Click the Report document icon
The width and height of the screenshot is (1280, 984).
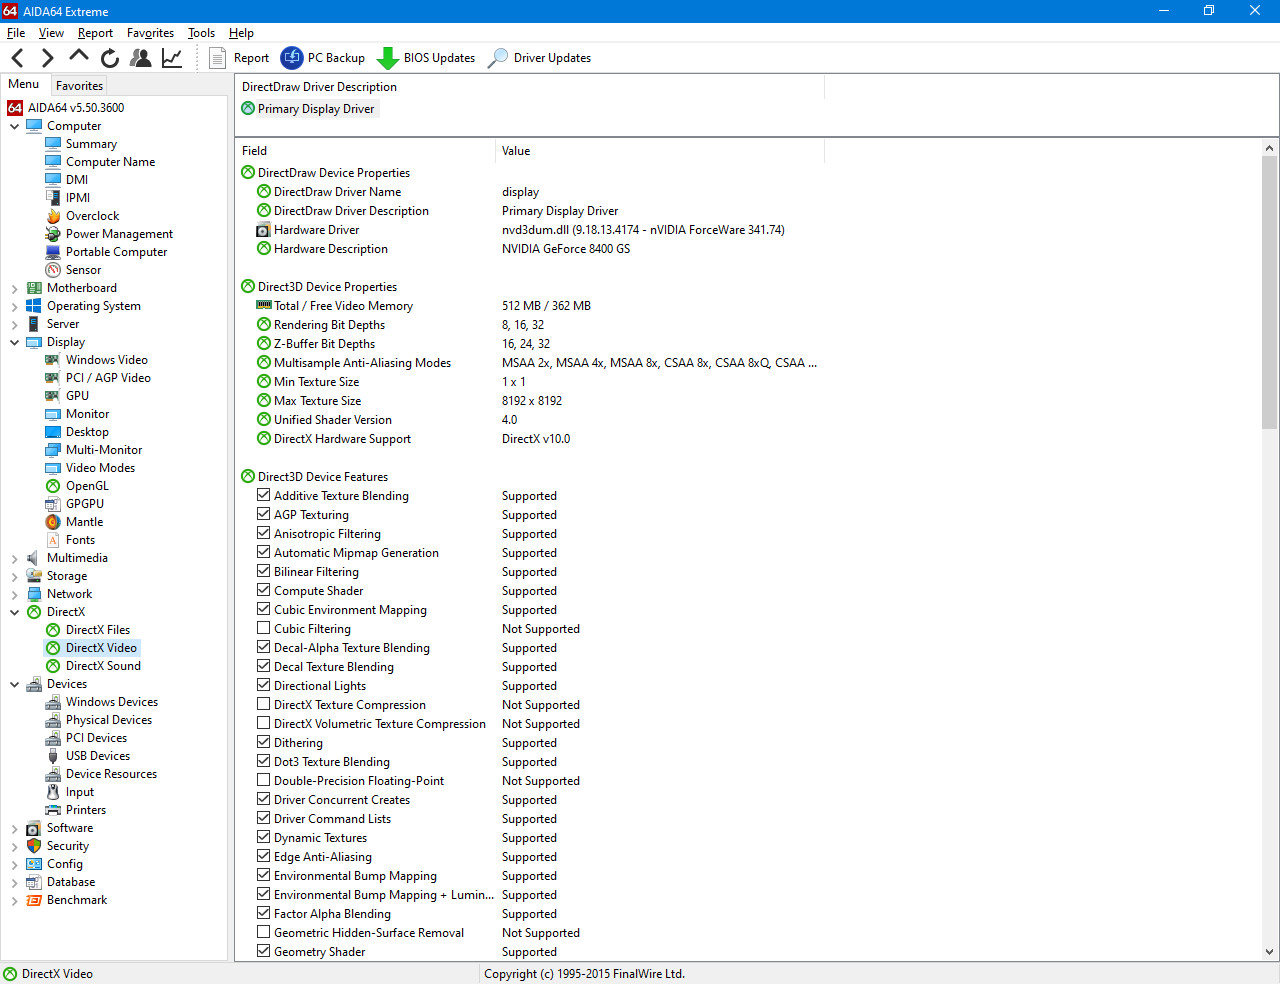(x=217, y=58)
